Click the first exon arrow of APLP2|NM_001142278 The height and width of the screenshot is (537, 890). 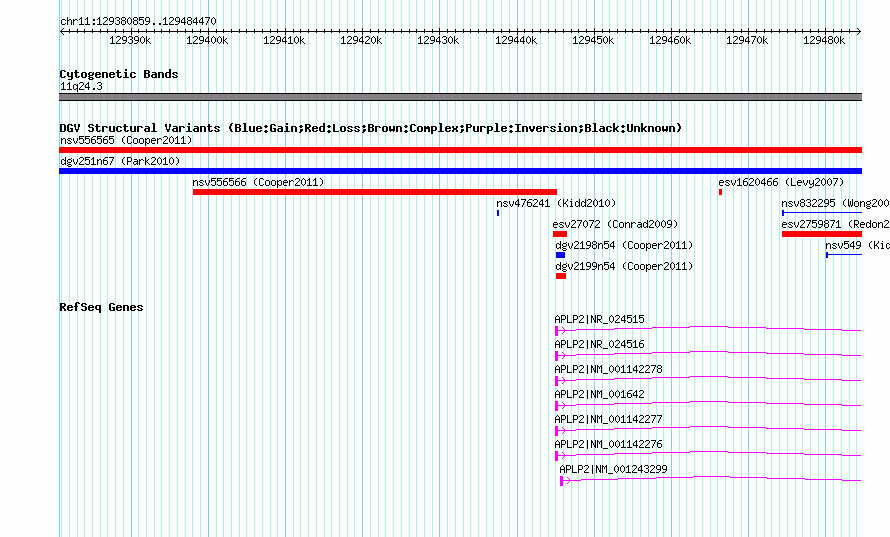click(x=560, y=381)
